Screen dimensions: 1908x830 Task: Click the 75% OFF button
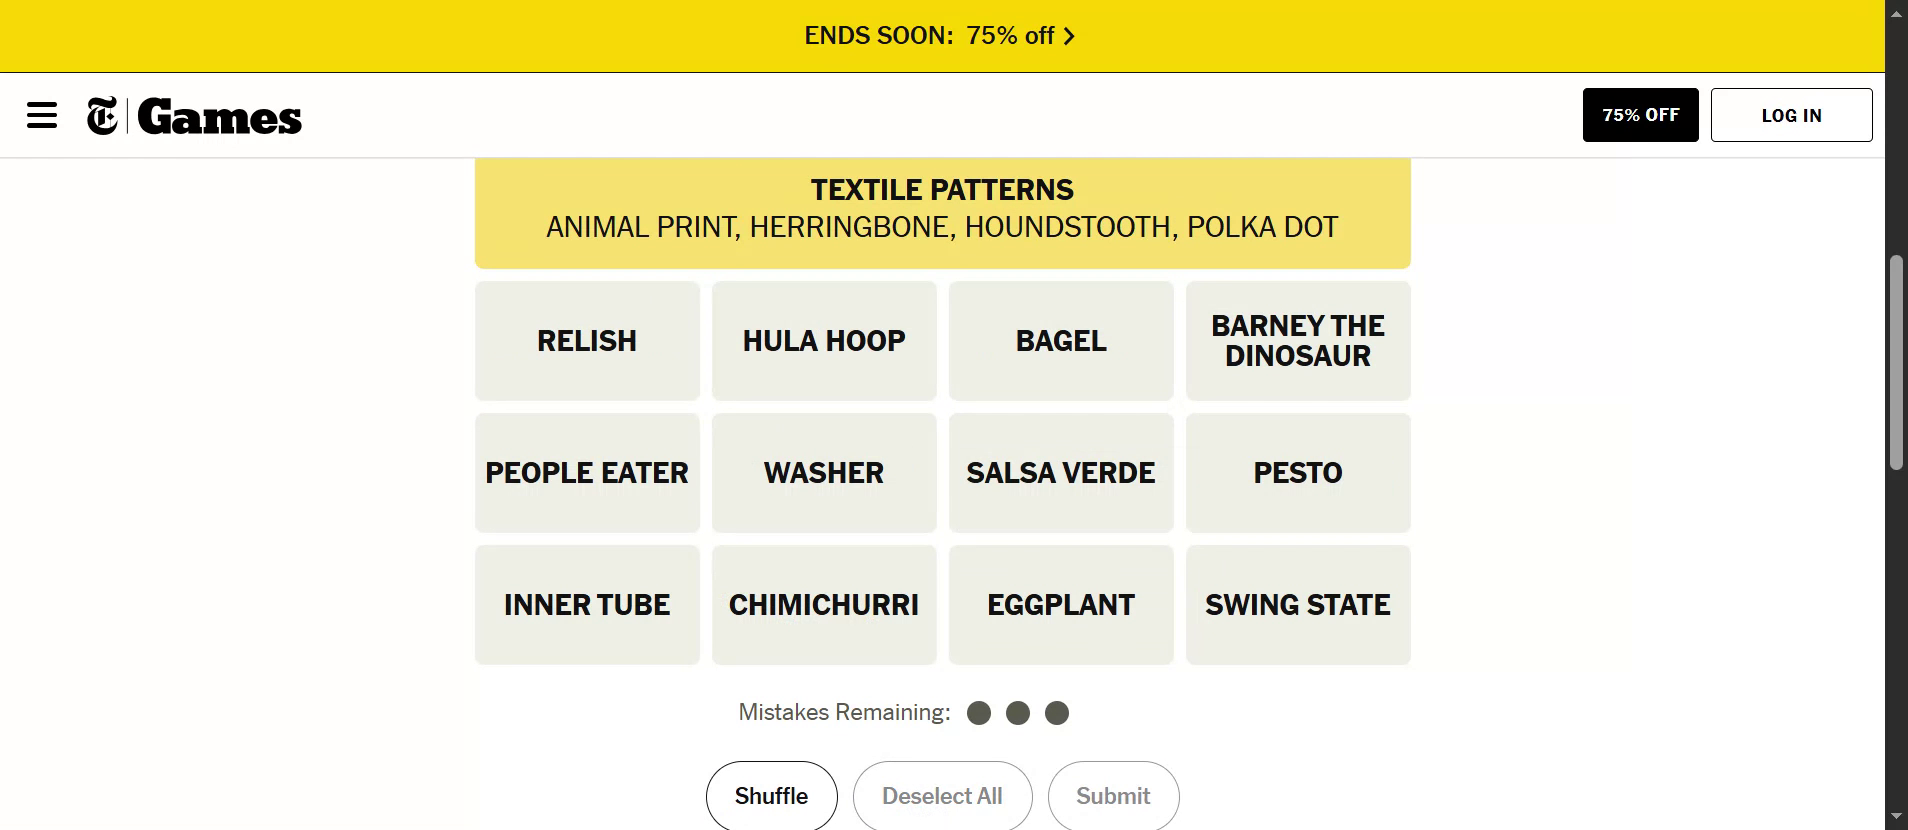1640,115
